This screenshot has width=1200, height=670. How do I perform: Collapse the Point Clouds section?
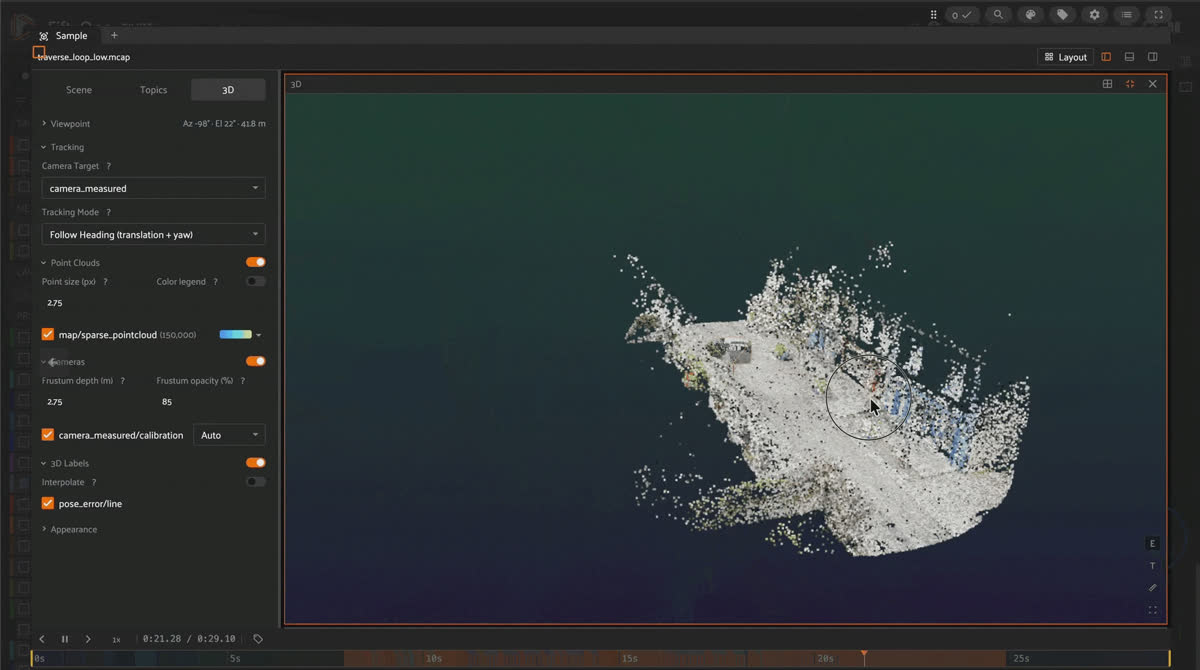click(x=75, y=263)
